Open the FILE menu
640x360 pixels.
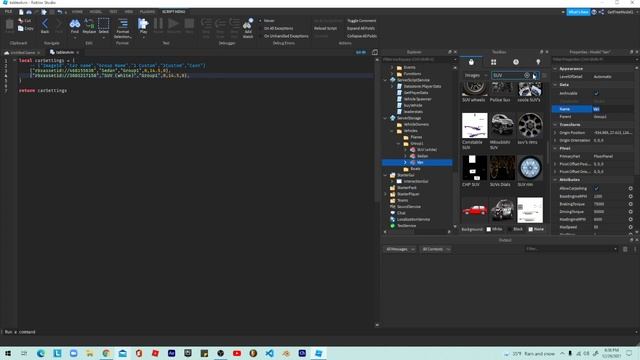coord(8,12)
